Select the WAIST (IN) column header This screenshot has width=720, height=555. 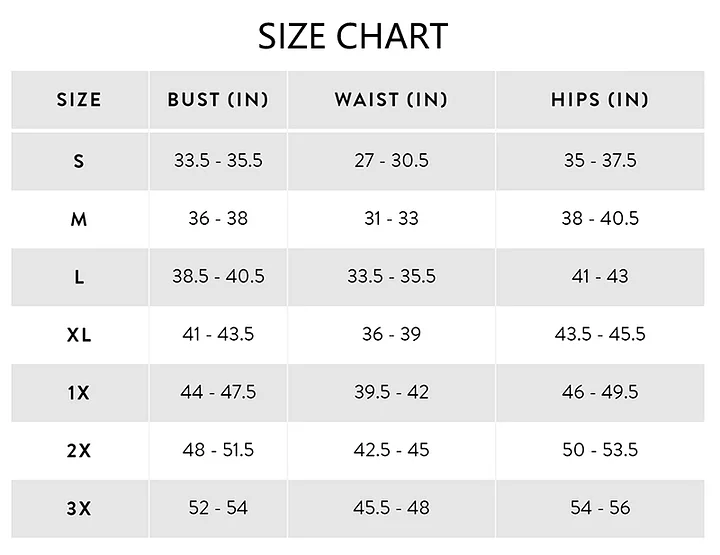pos(391,100)
